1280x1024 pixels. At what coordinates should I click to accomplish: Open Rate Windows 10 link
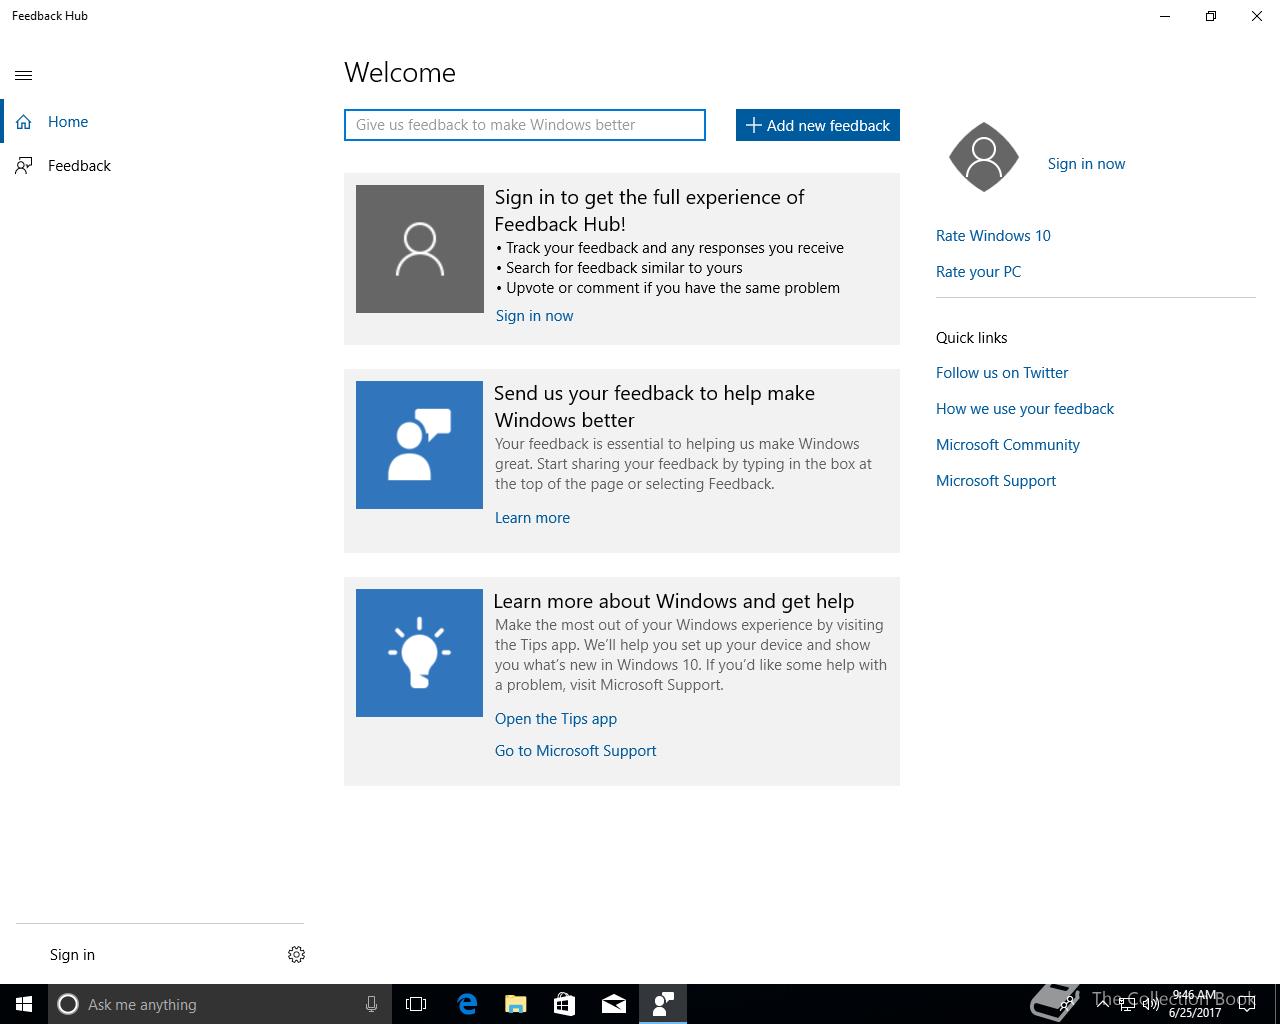tap(993, 236)
